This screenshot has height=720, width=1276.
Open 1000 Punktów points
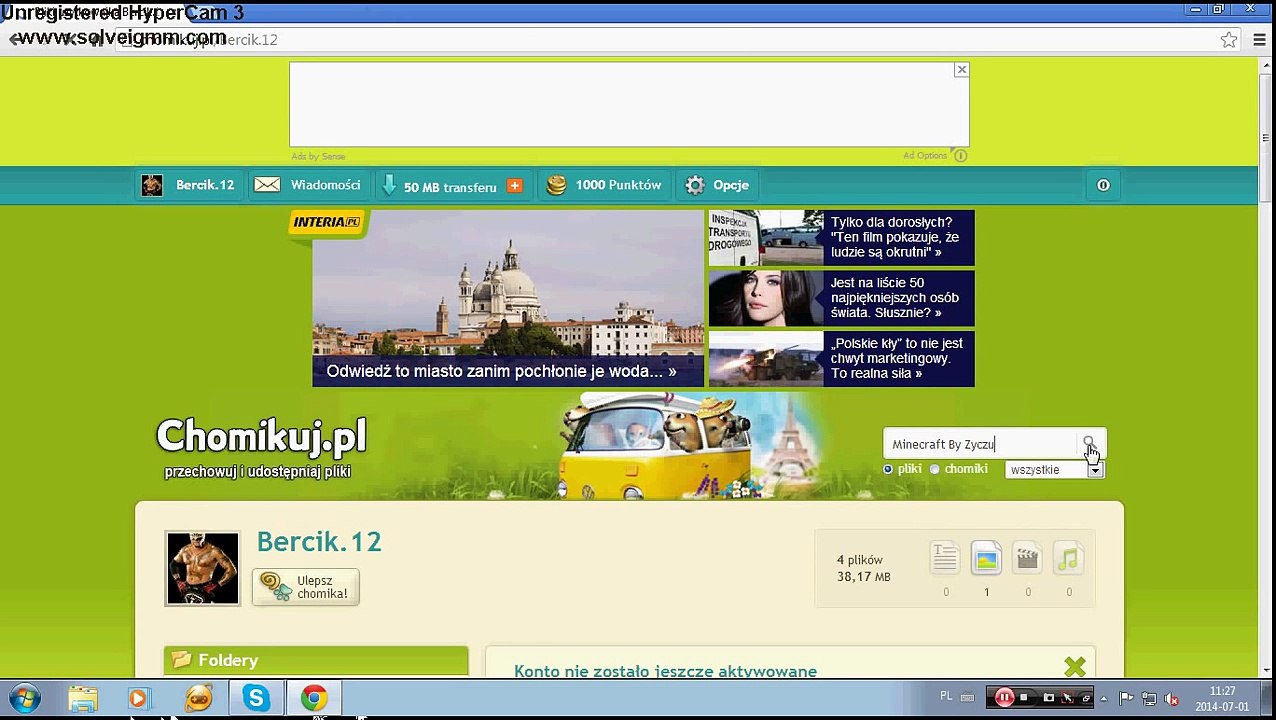coord(603,185)
